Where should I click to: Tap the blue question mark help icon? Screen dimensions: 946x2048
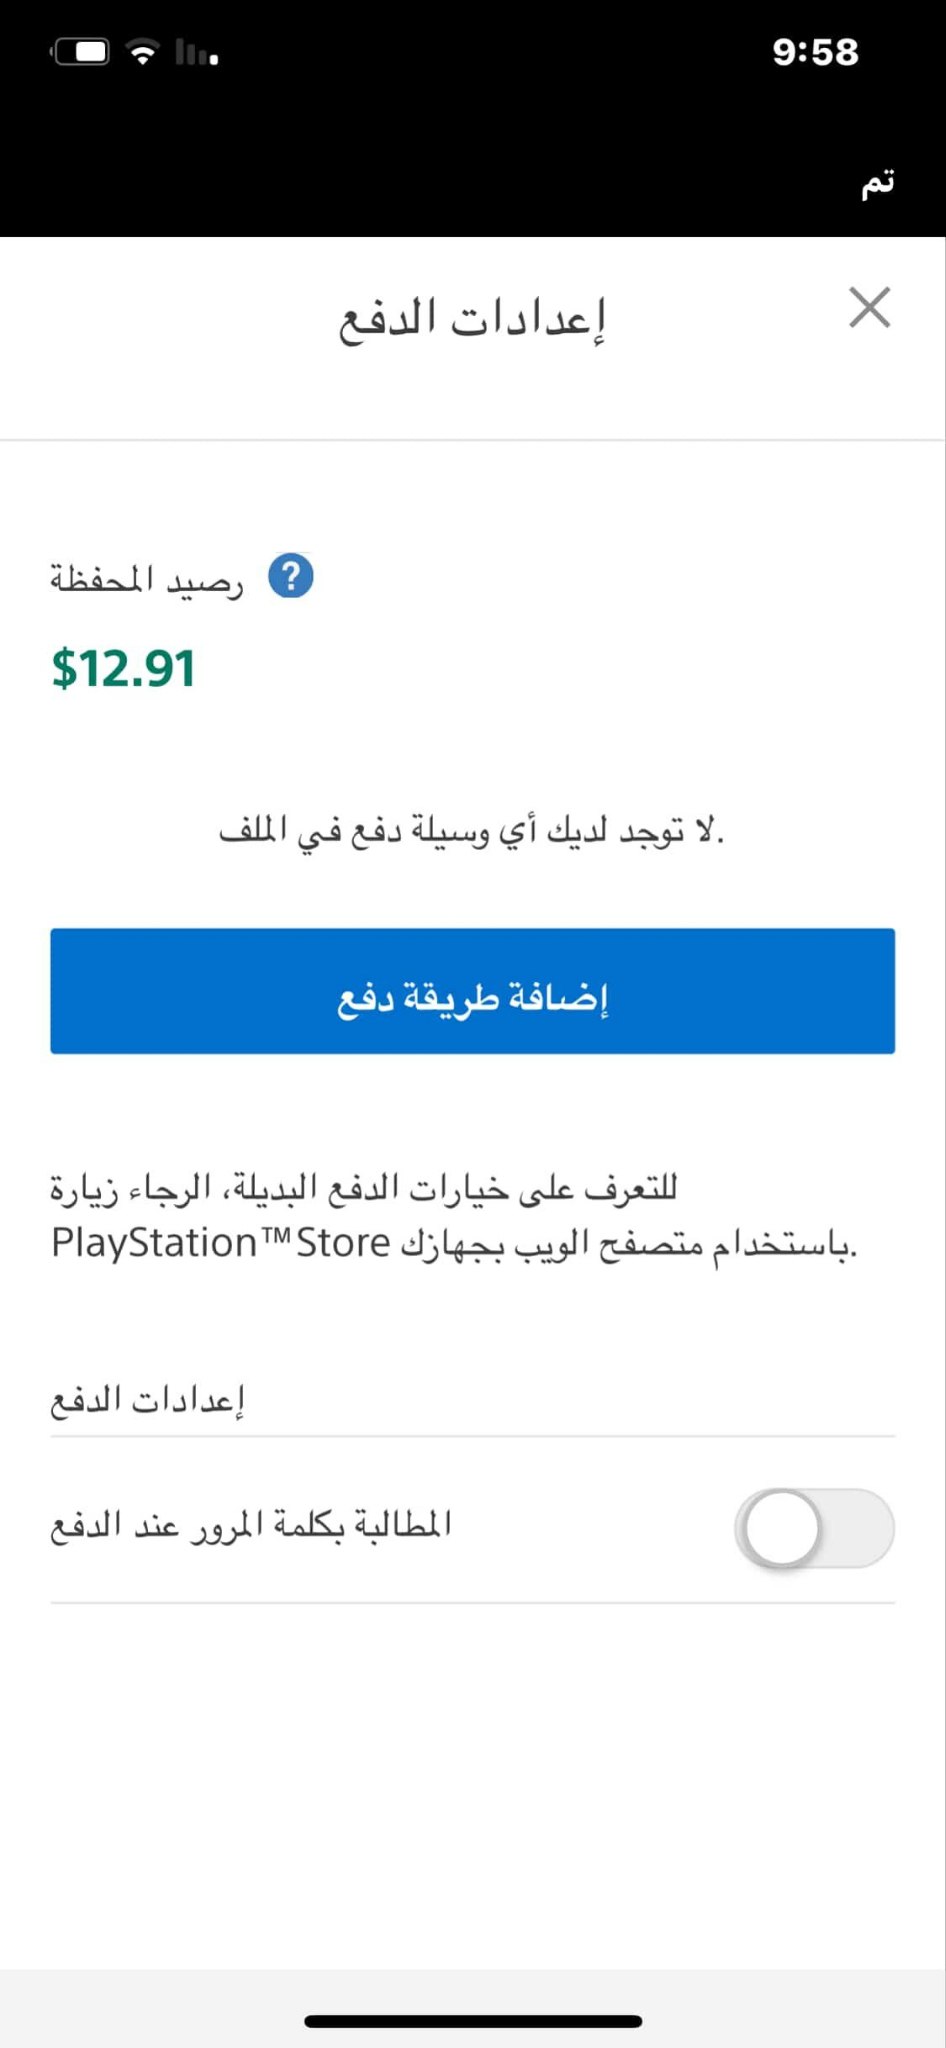(x=291, y=577)
